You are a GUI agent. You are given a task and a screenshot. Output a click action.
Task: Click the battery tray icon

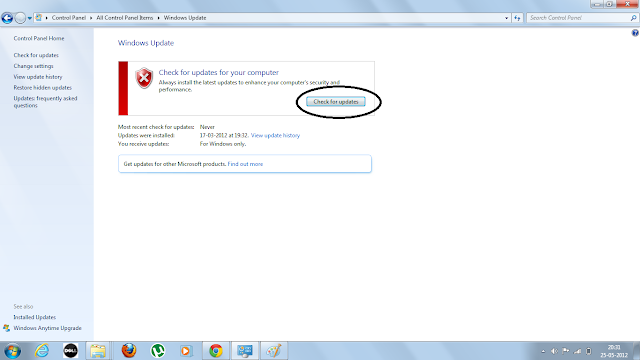(x=589, y=351)
